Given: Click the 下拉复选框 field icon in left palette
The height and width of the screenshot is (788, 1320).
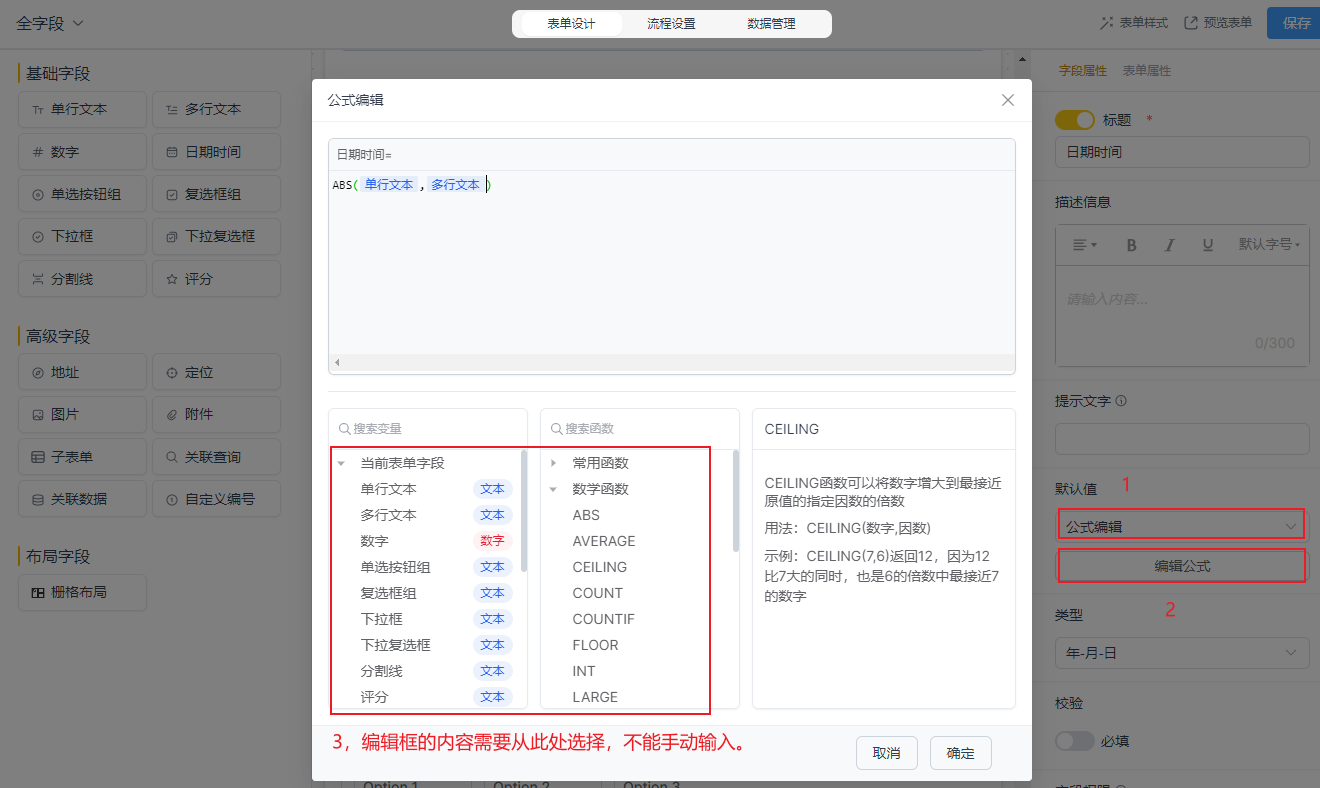Looking at the screenshot, I should click(172, 237).
